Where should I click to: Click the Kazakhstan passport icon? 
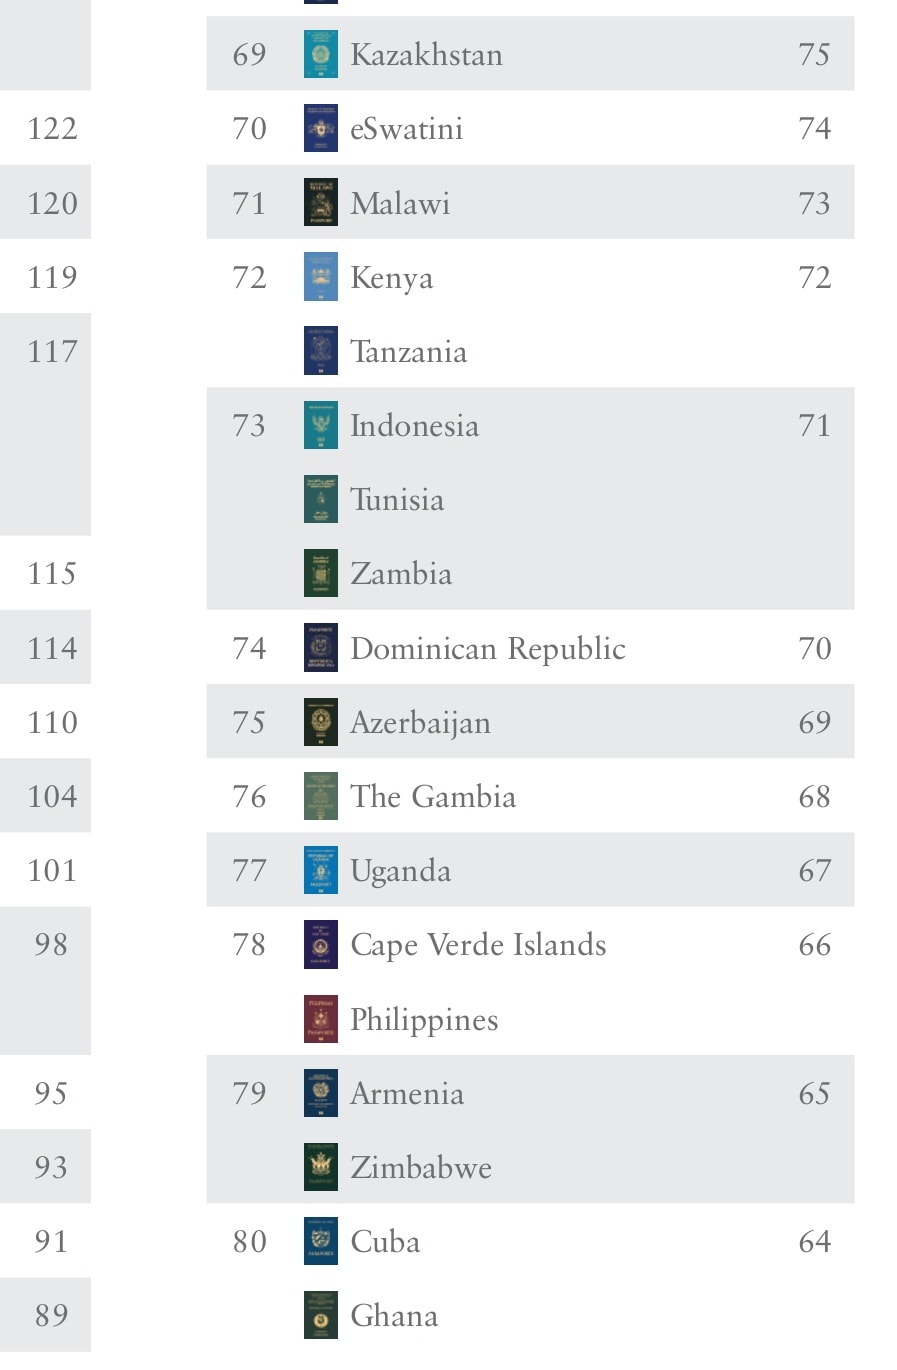pos(321,54)
